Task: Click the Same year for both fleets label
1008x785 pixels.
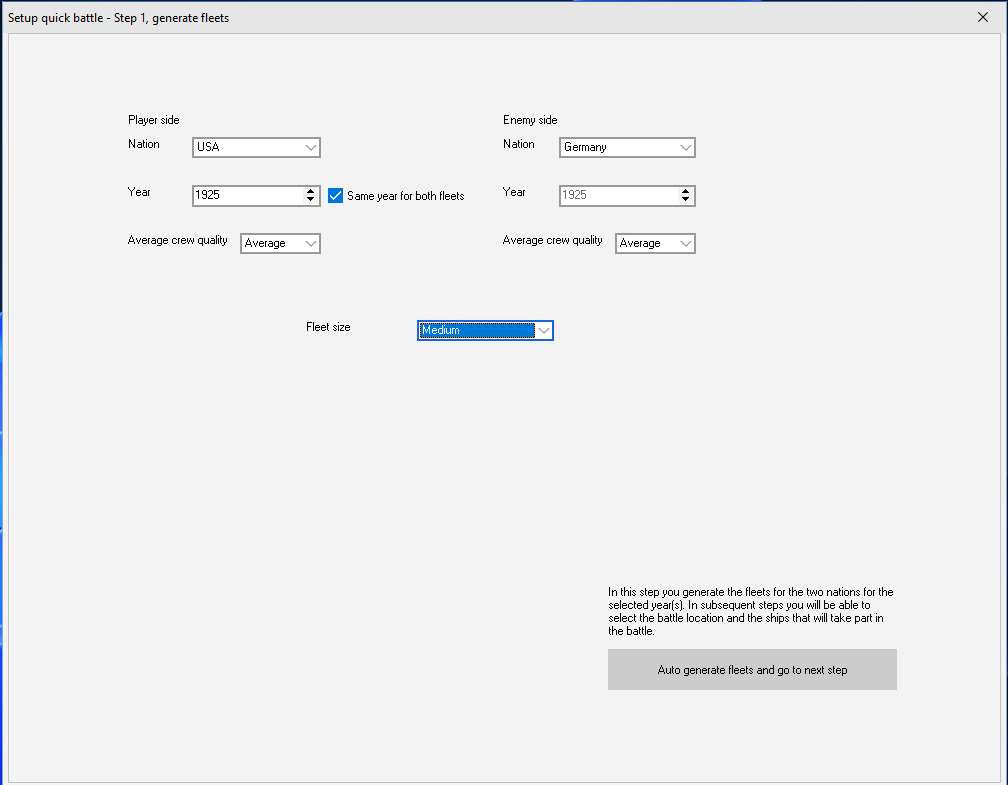Action: click(x=406, y=196)
